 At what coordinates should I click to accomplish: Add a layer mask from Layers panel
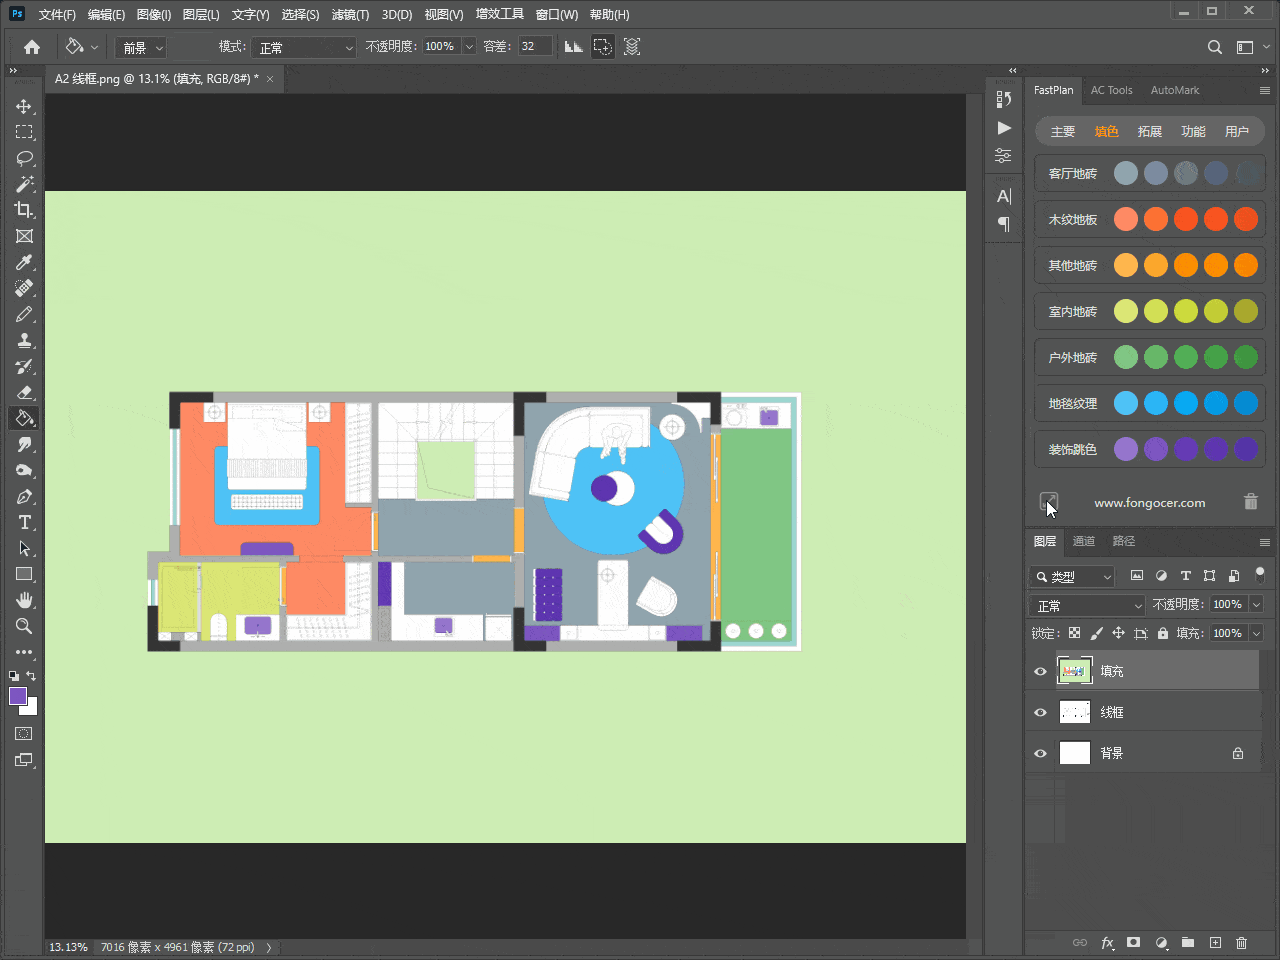coord(1133,942)
